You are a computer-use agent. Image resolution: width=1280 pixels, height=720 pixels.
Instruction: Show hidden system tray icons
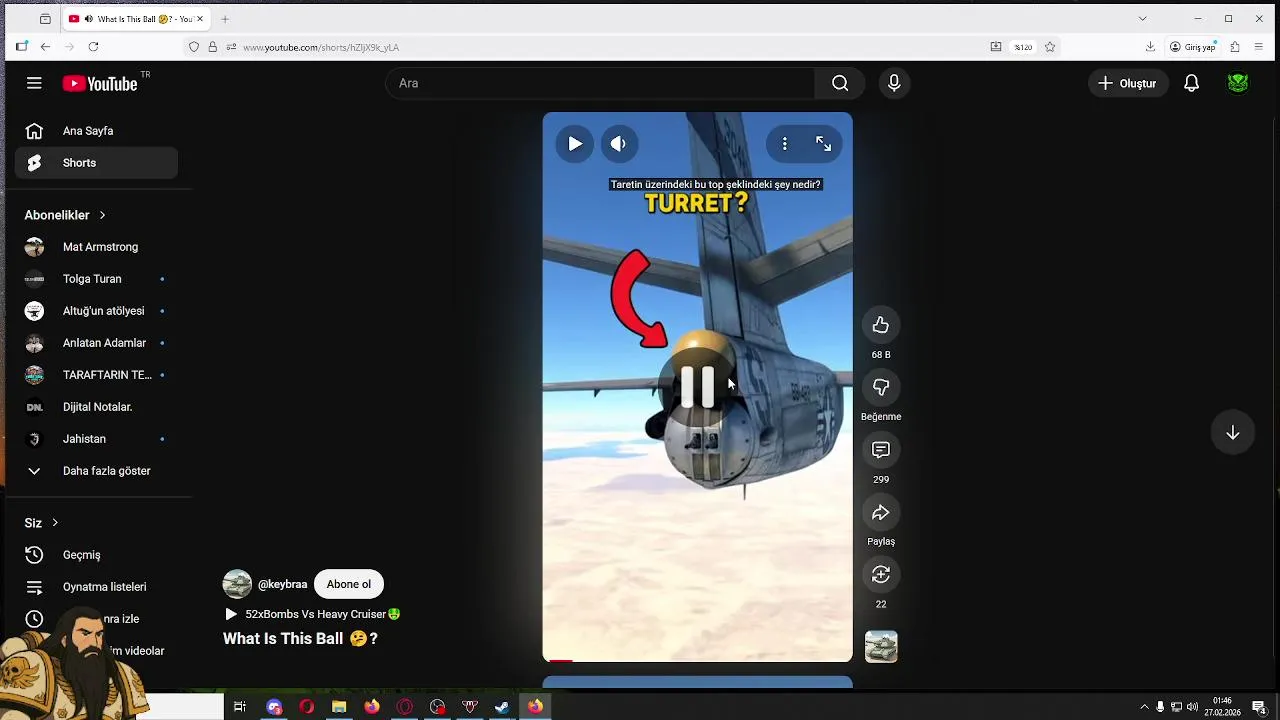coord(1144,707)
